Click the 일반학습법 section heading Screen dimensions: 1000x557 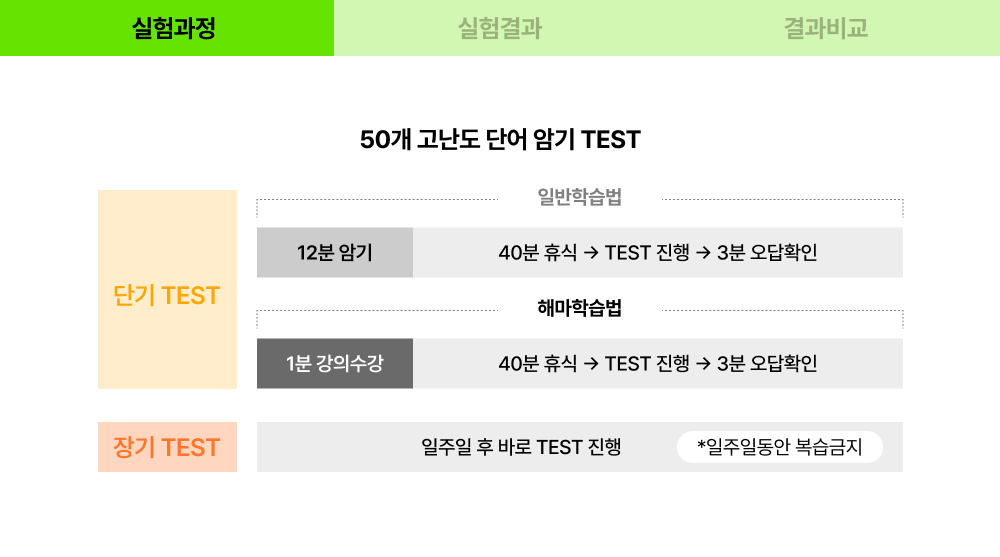[579, 197]
